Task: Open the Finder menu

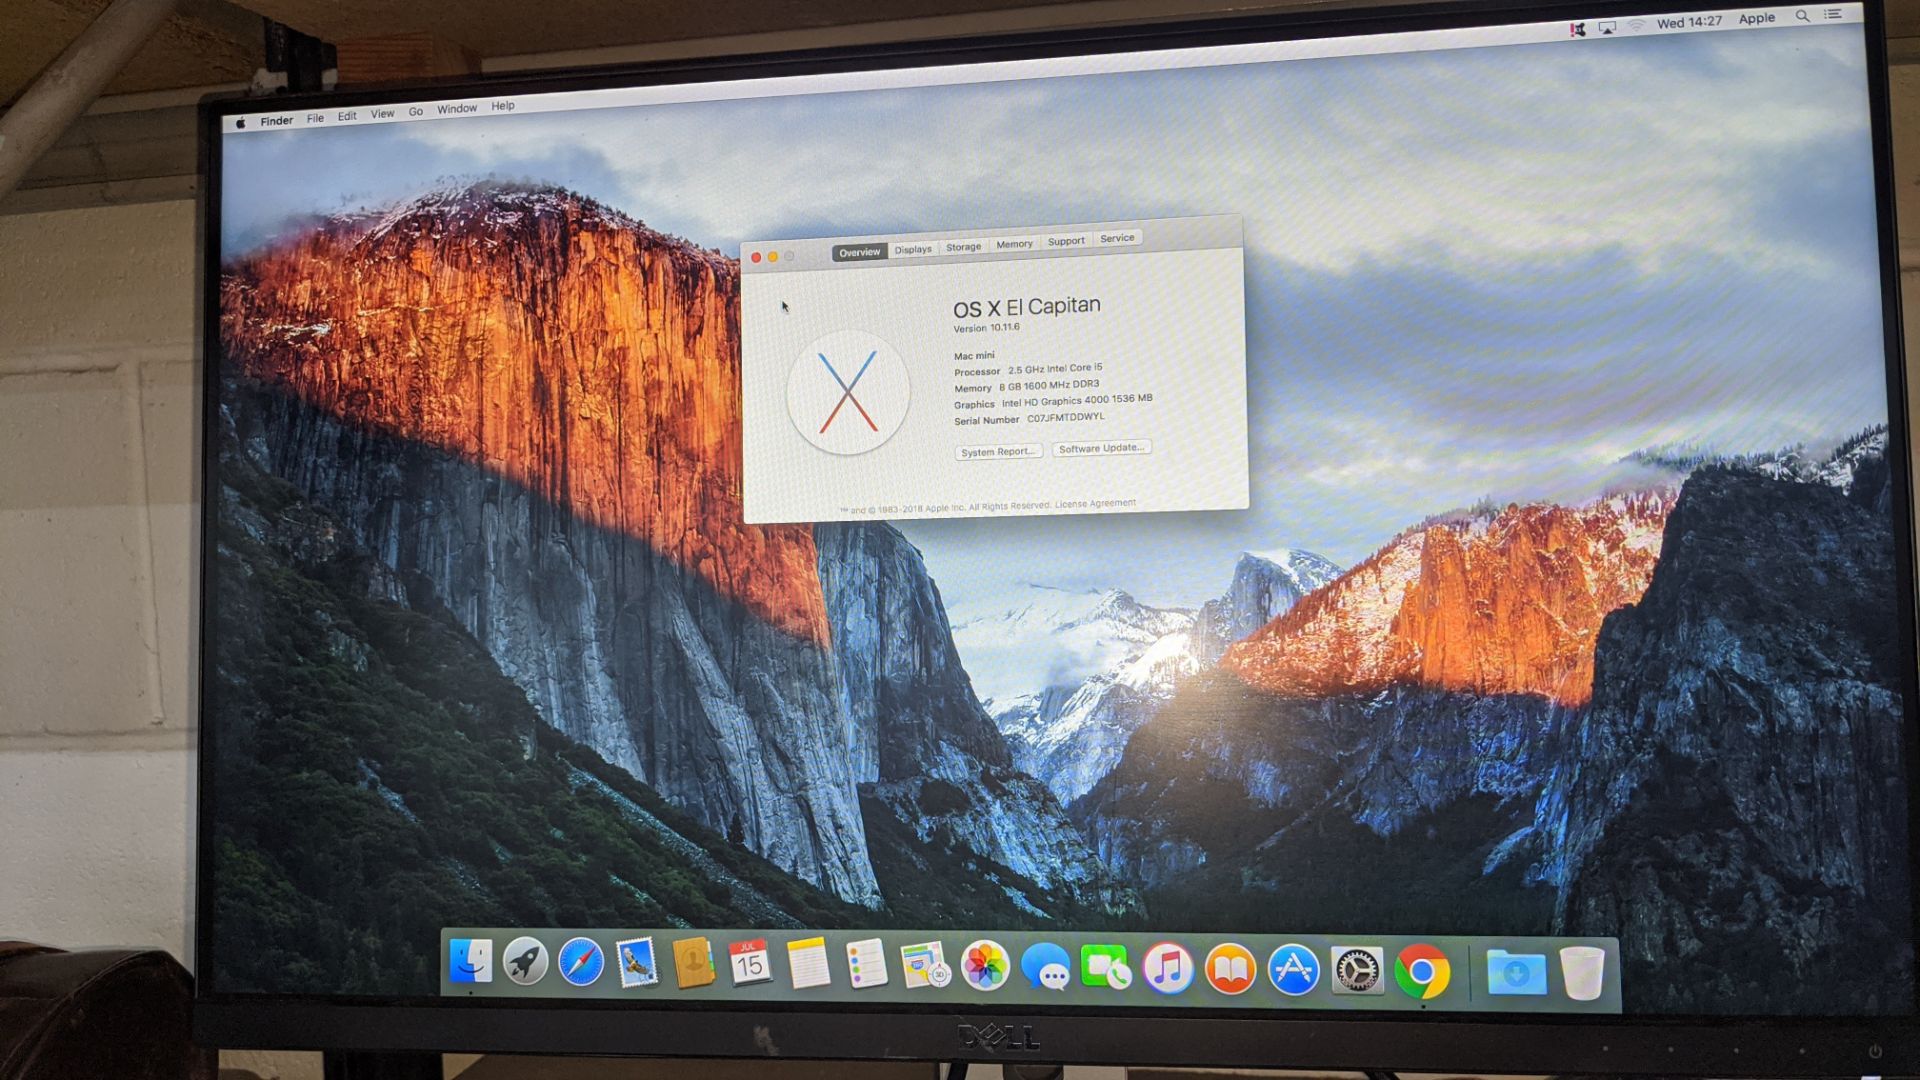Action: (276, 121)
